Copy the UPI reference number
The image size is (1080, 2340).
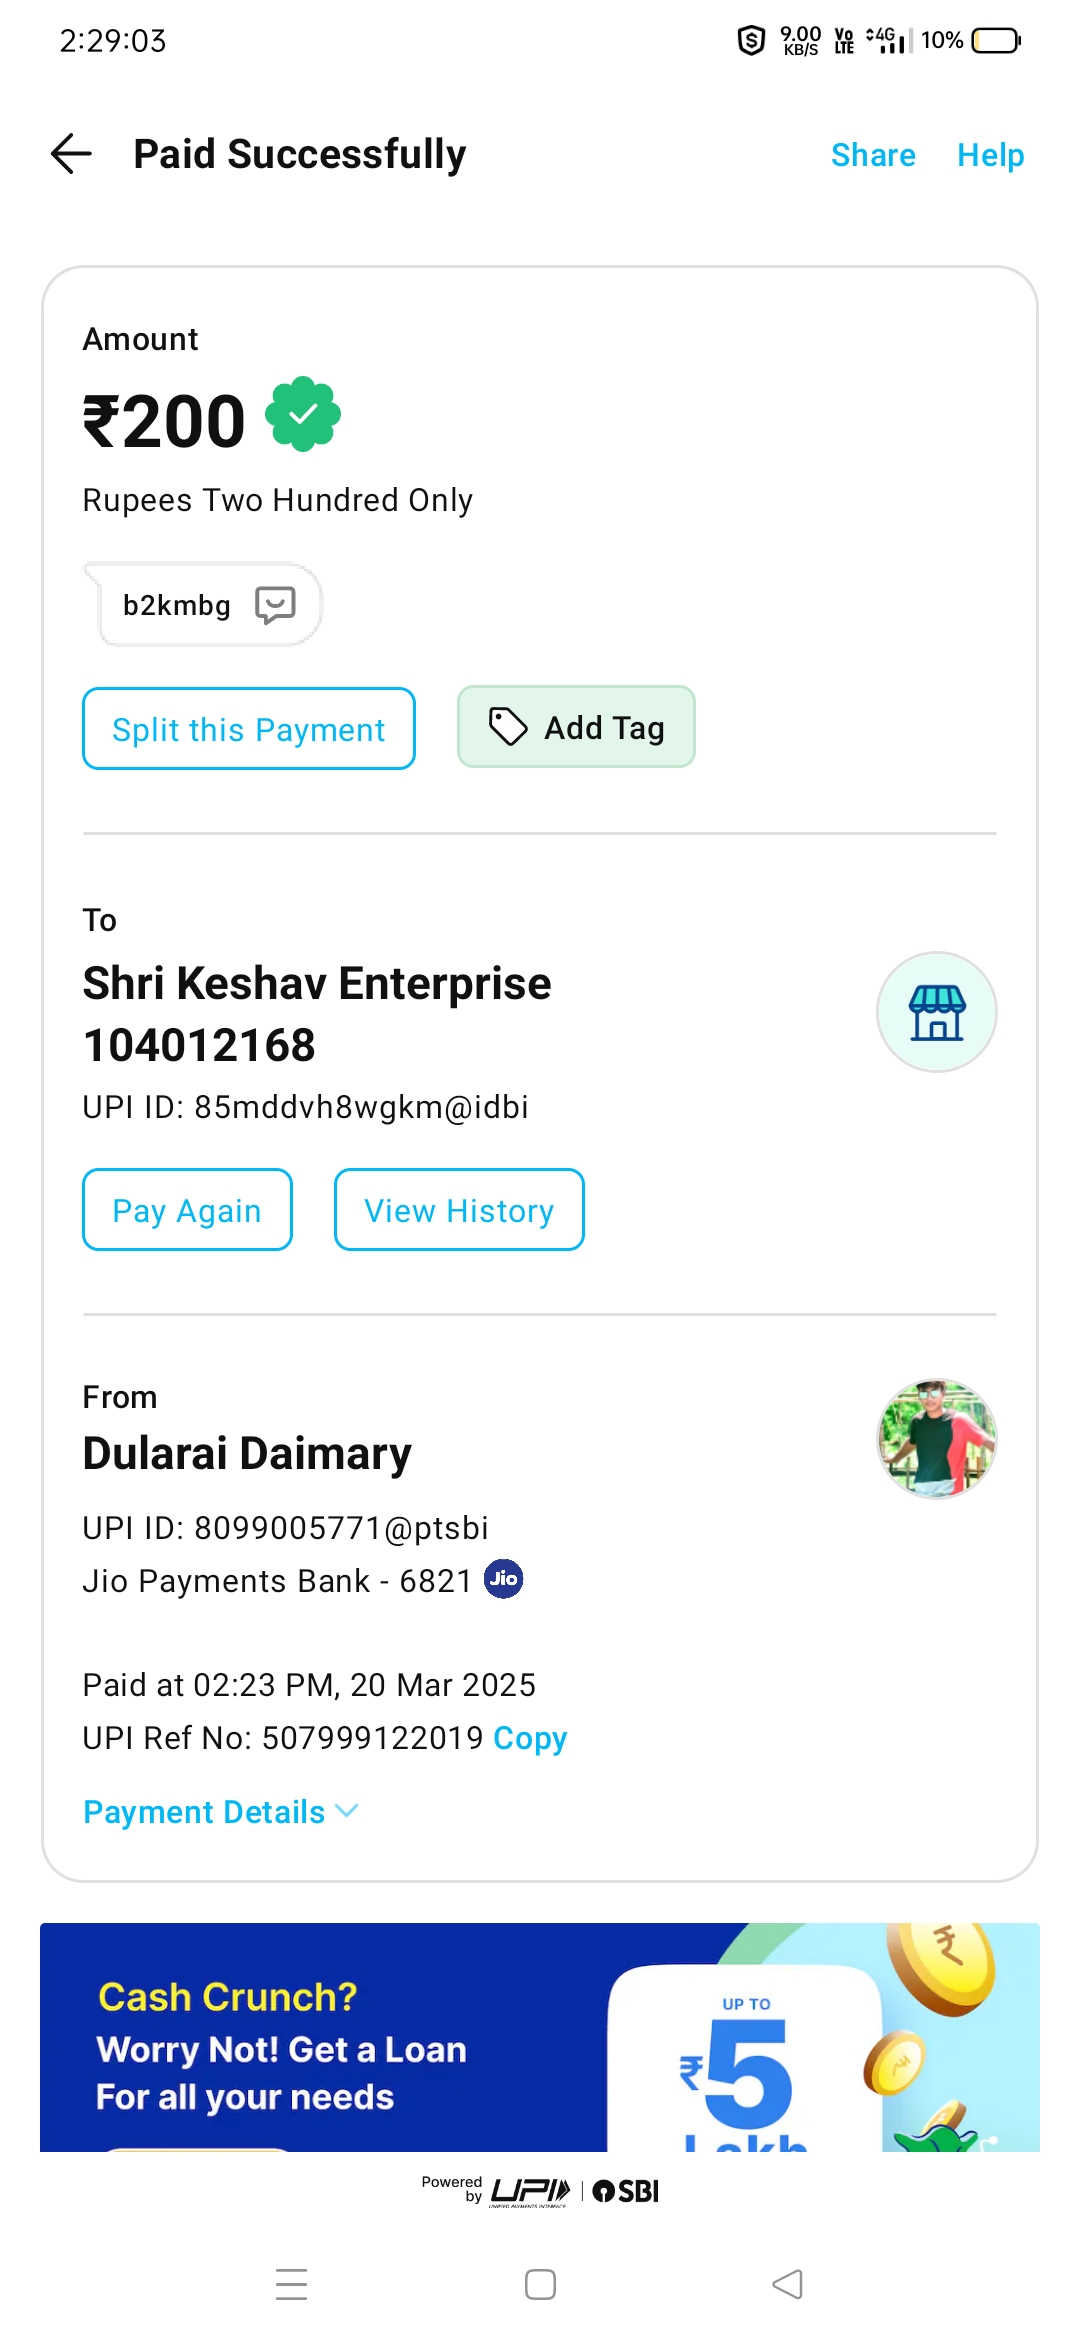tap(530, 1738)
